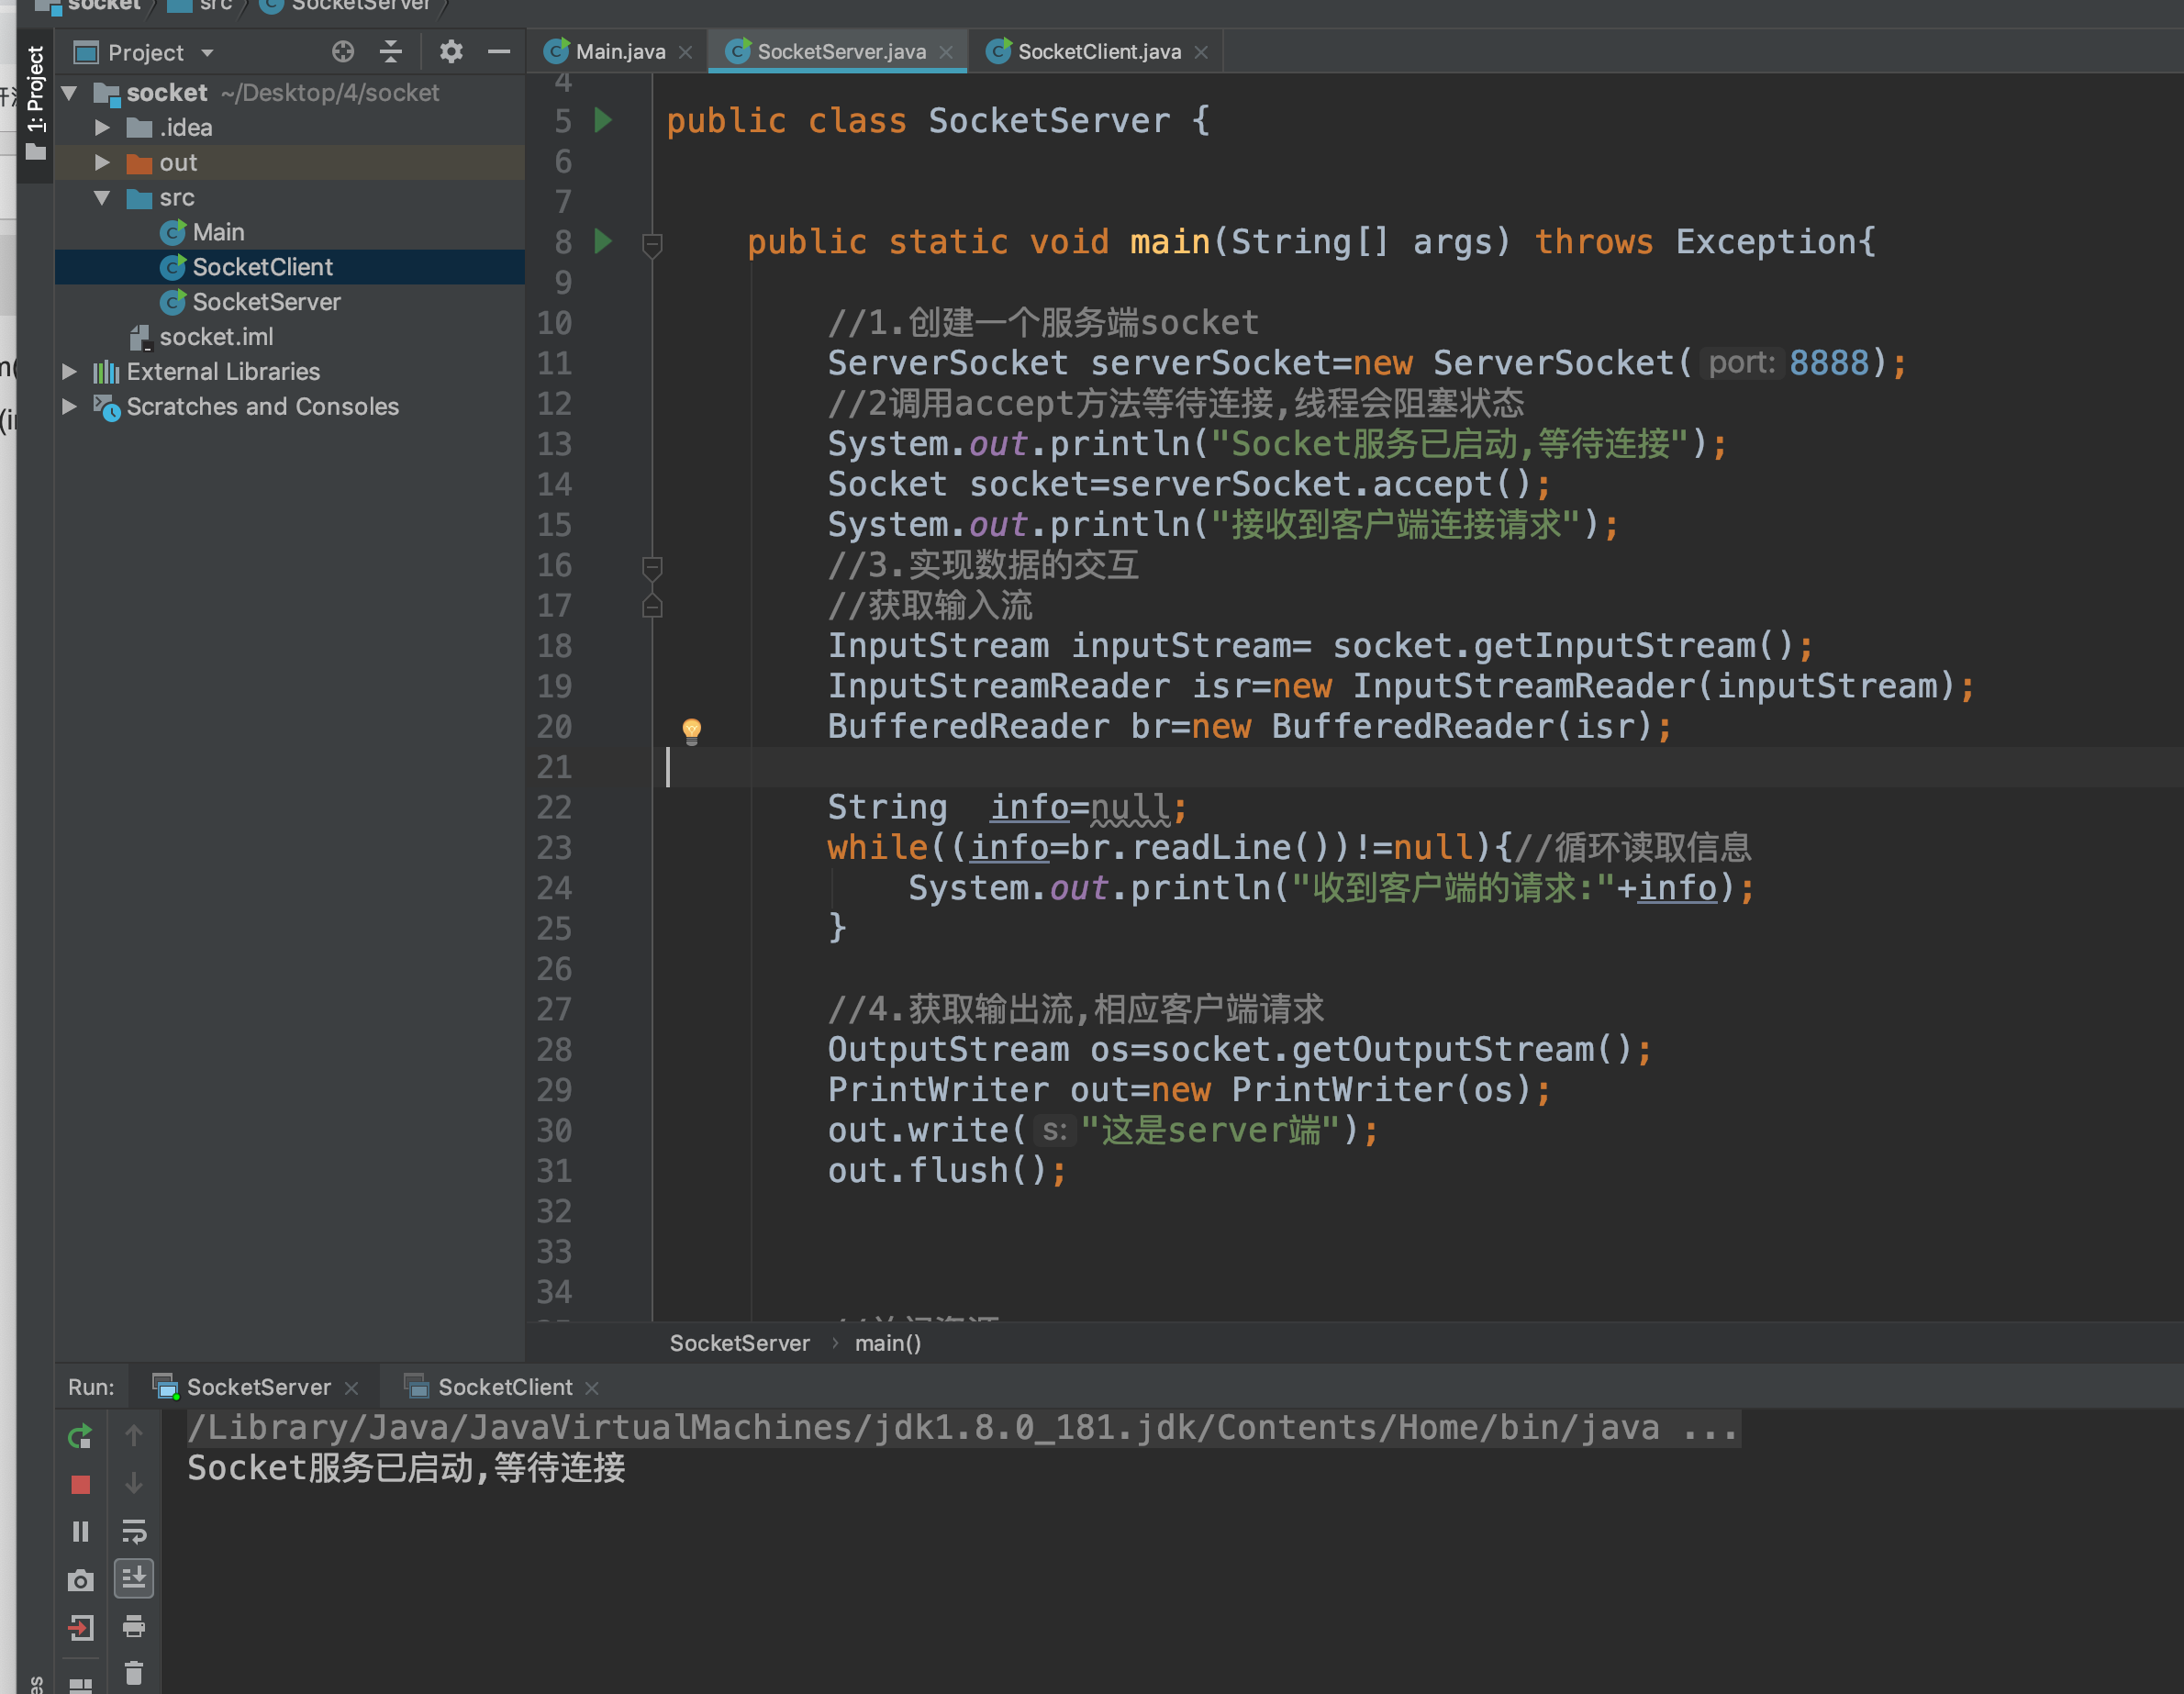The width and height of the screenshot is (2184, 1694).
Task: Open the Project view dropdown
Action: pyautogui.click(x=207, y=53)
